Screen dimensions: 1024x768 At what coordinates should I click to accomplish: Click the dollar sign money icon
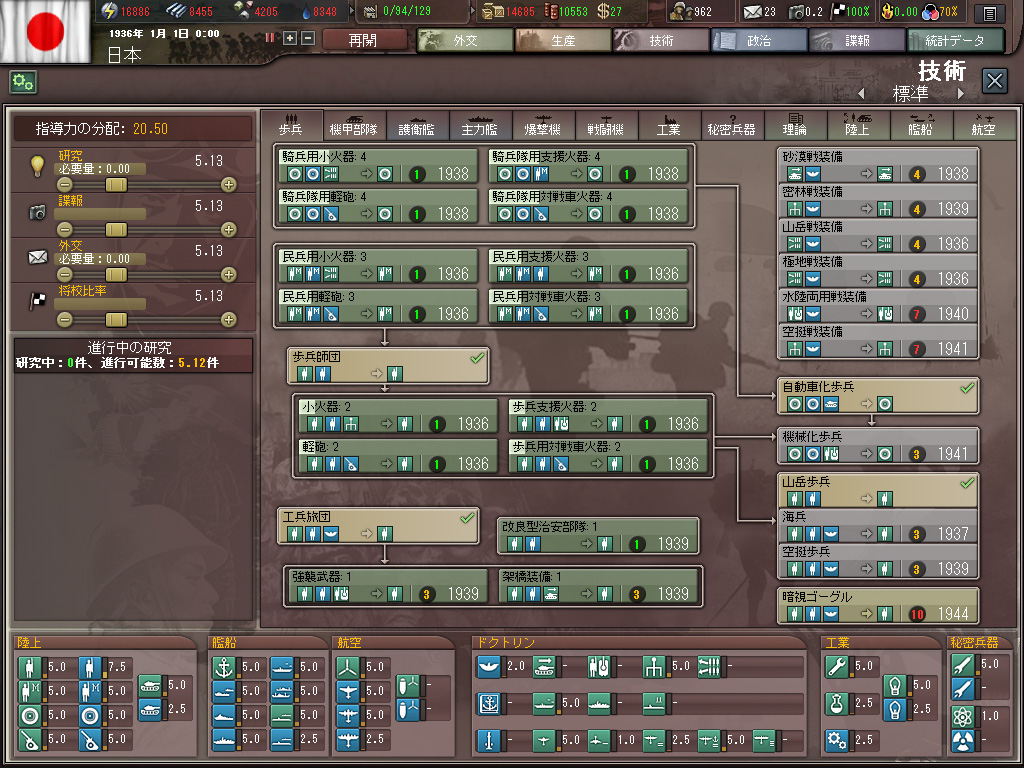pos(603,12)
